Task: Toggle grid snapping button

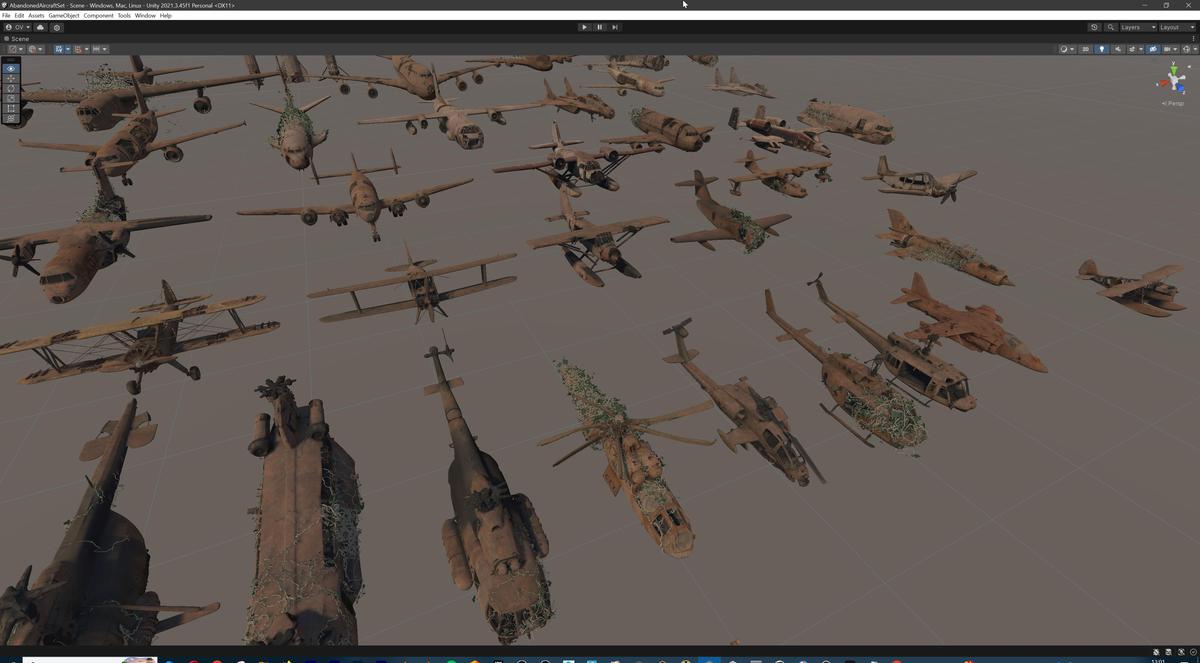Action: click(x=78, y=49)
